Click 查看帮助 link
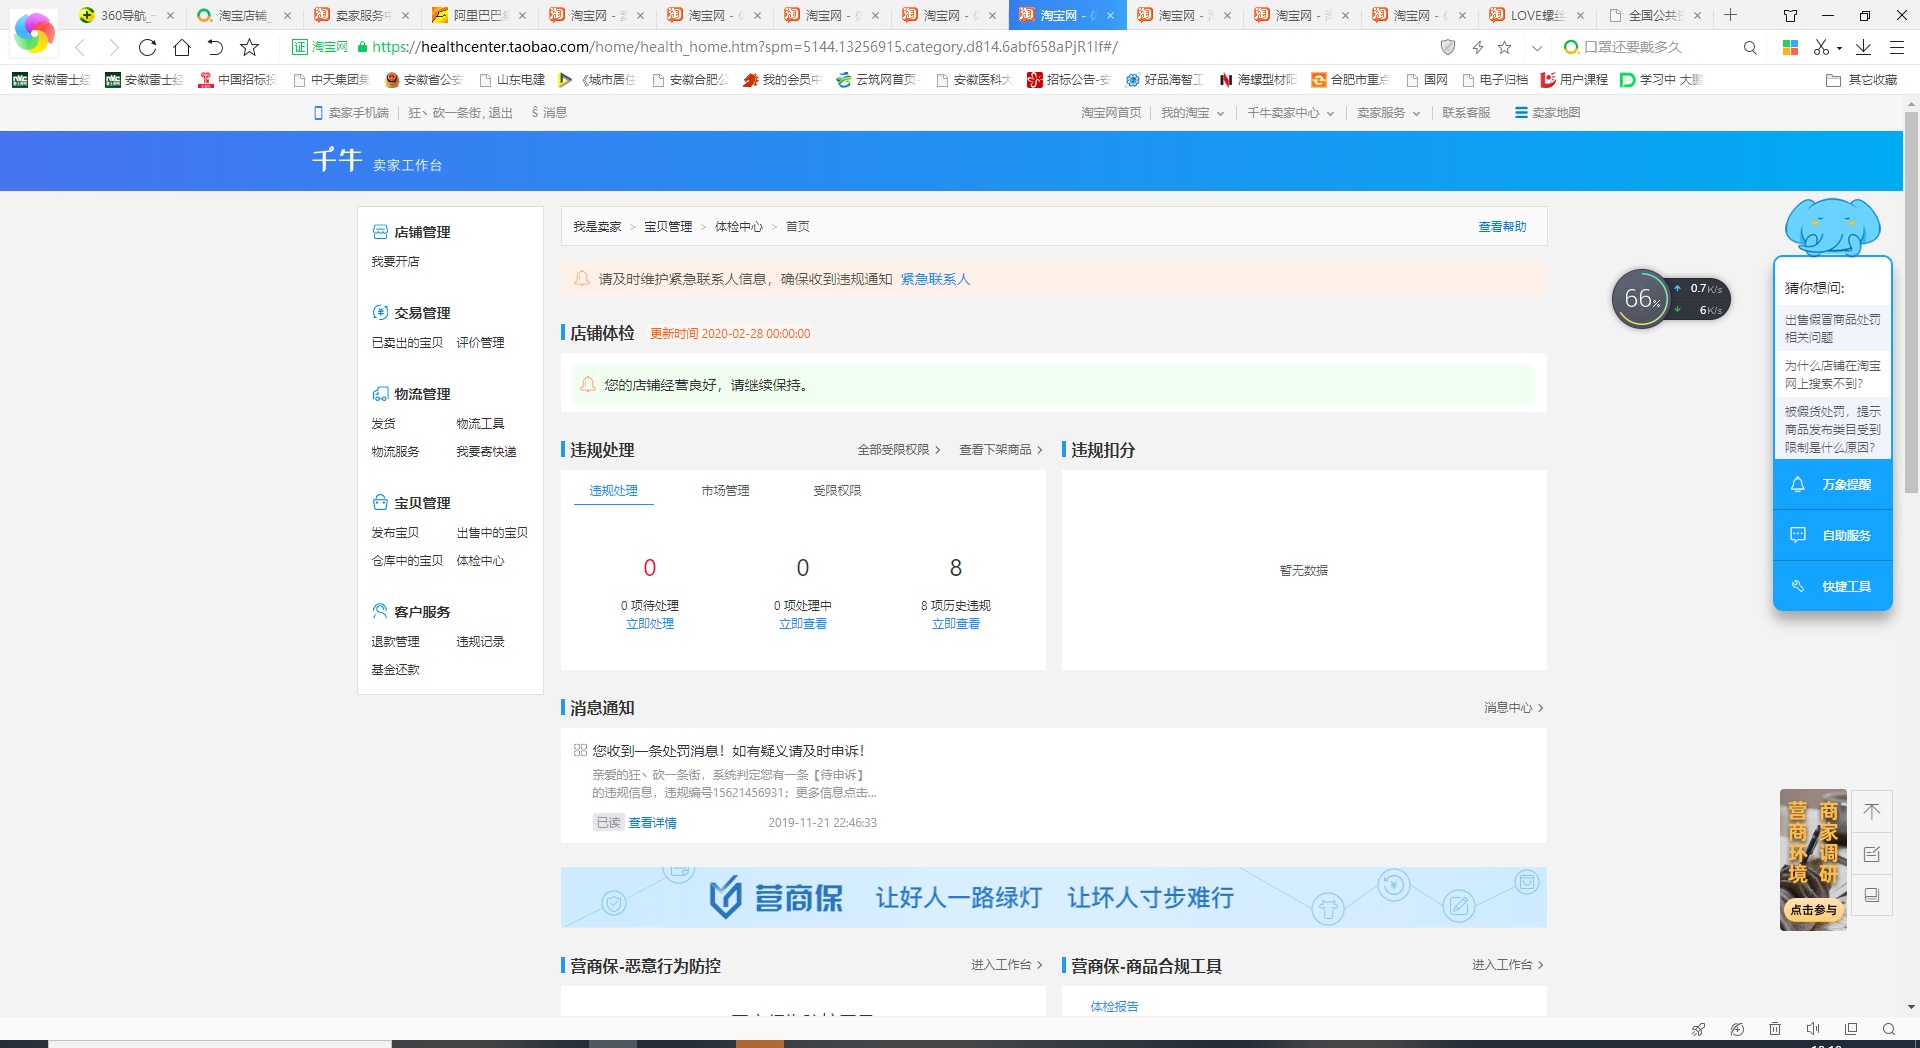The height and width of the screenshot is (1048, 1920). (1502, 227)
